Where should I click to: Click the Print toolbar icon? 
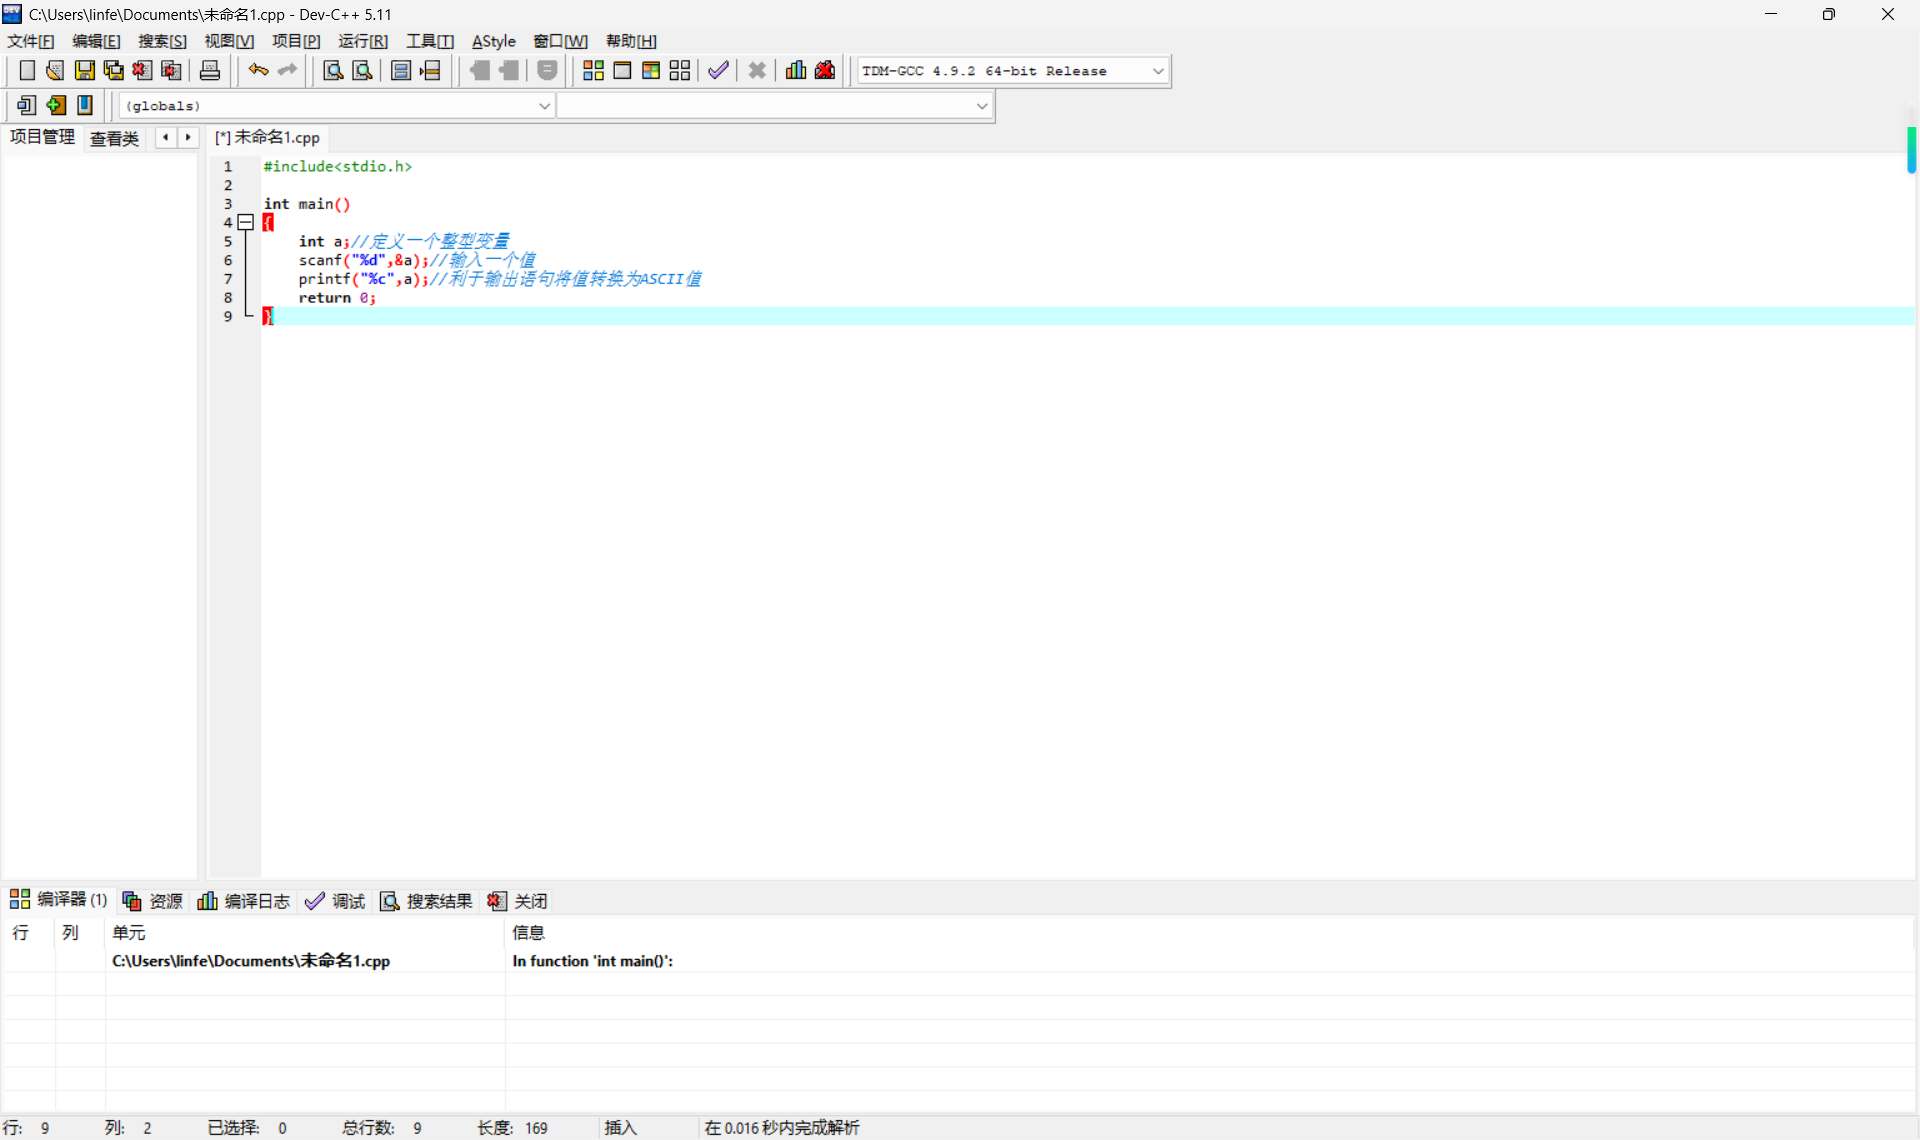pyautogui.click(x=210, y=70)
